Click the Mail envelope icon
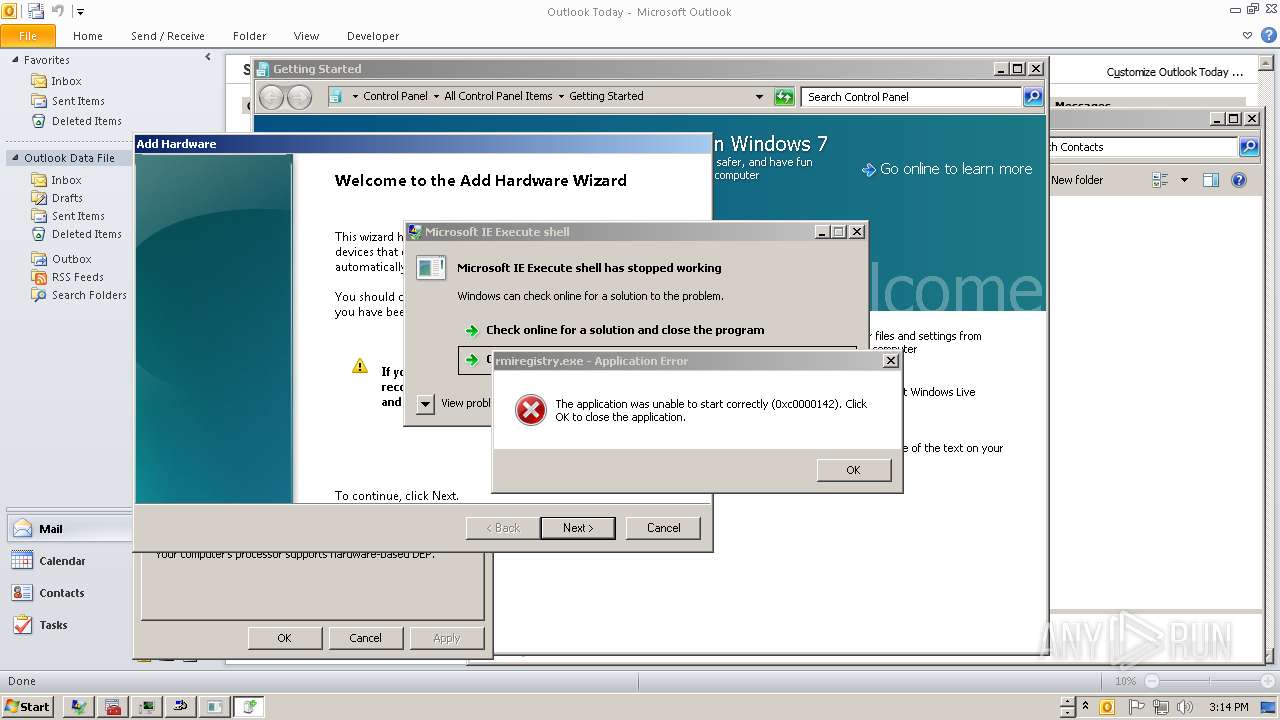This screenshot has width=1280, height=720. 22,529
